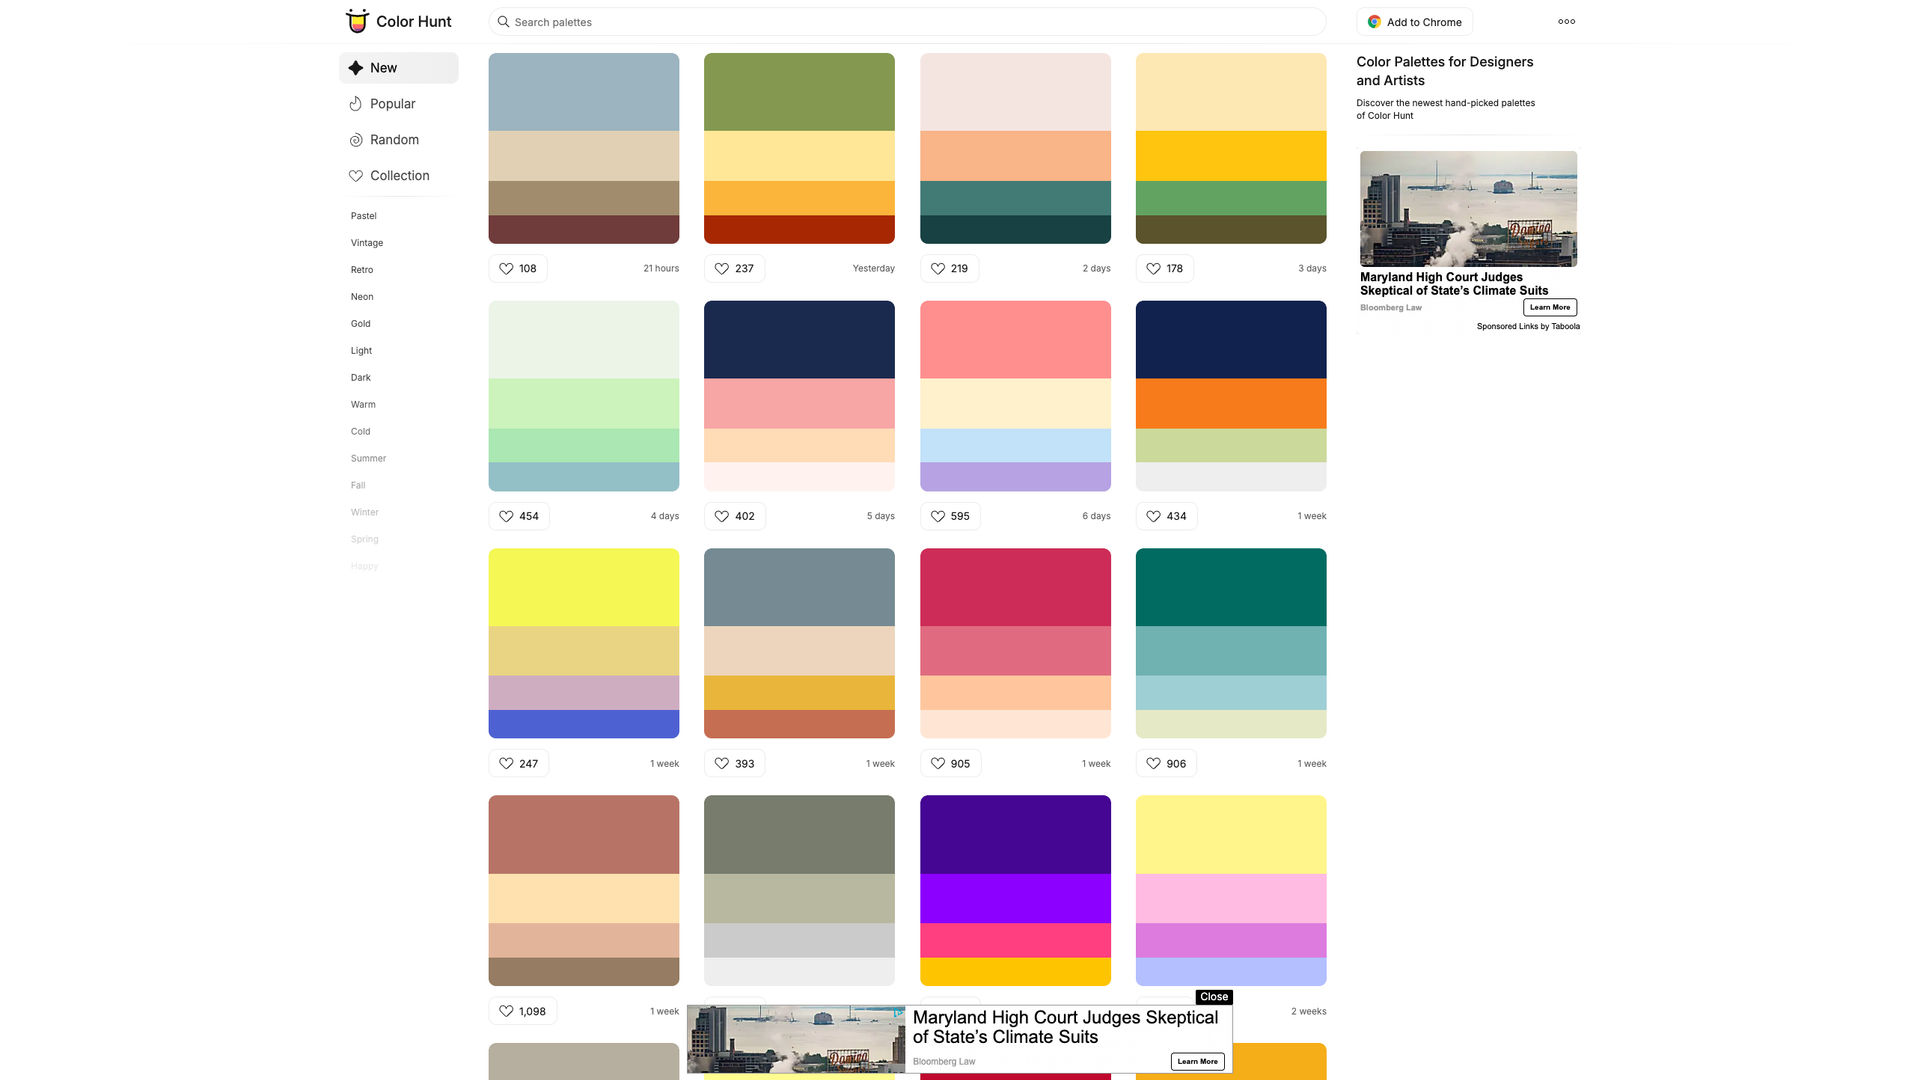Like the 1,098-likes palette
This screenshot has height=1080, width=1920.
pyautogui.click(x=505, y=1011)
